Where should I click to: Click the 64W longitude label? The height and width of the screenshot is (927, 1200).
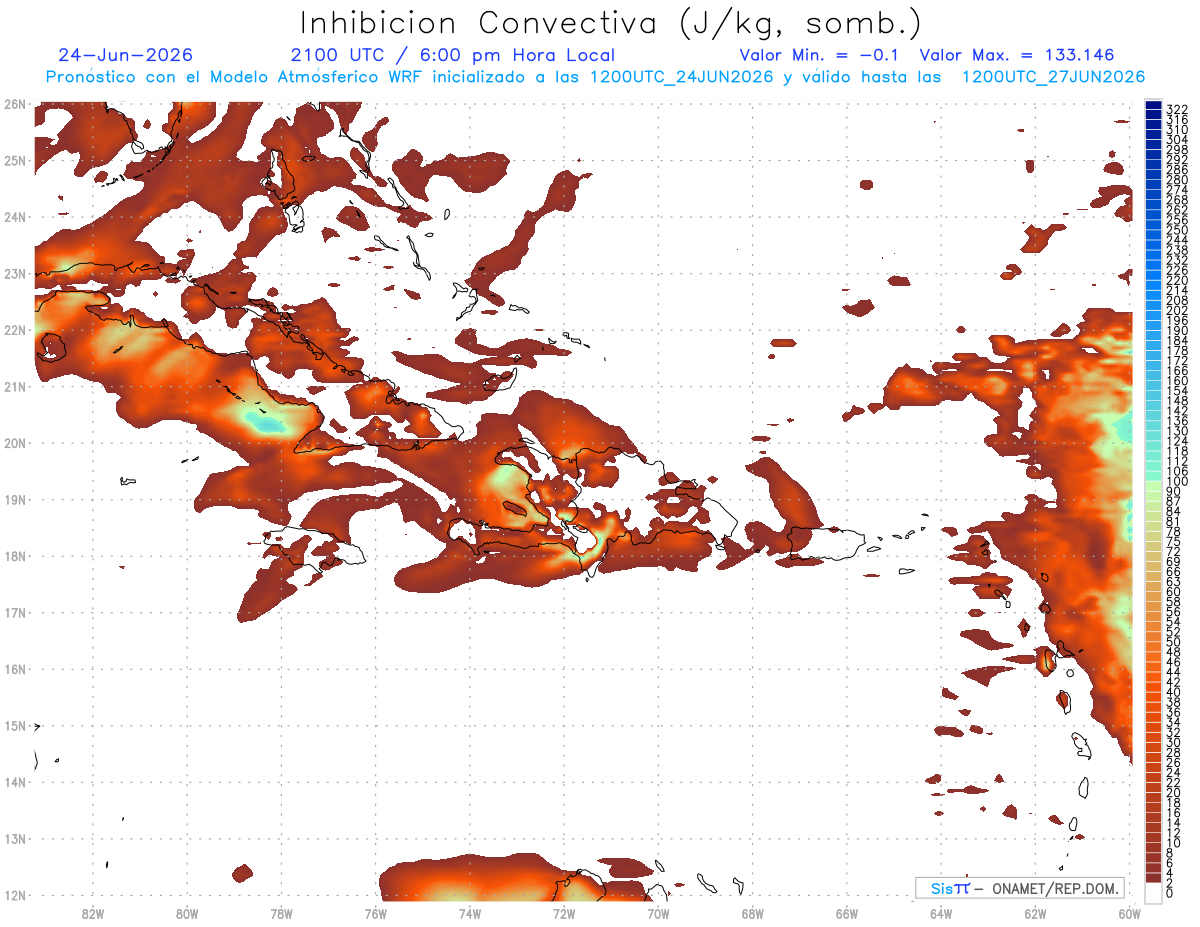941,914
